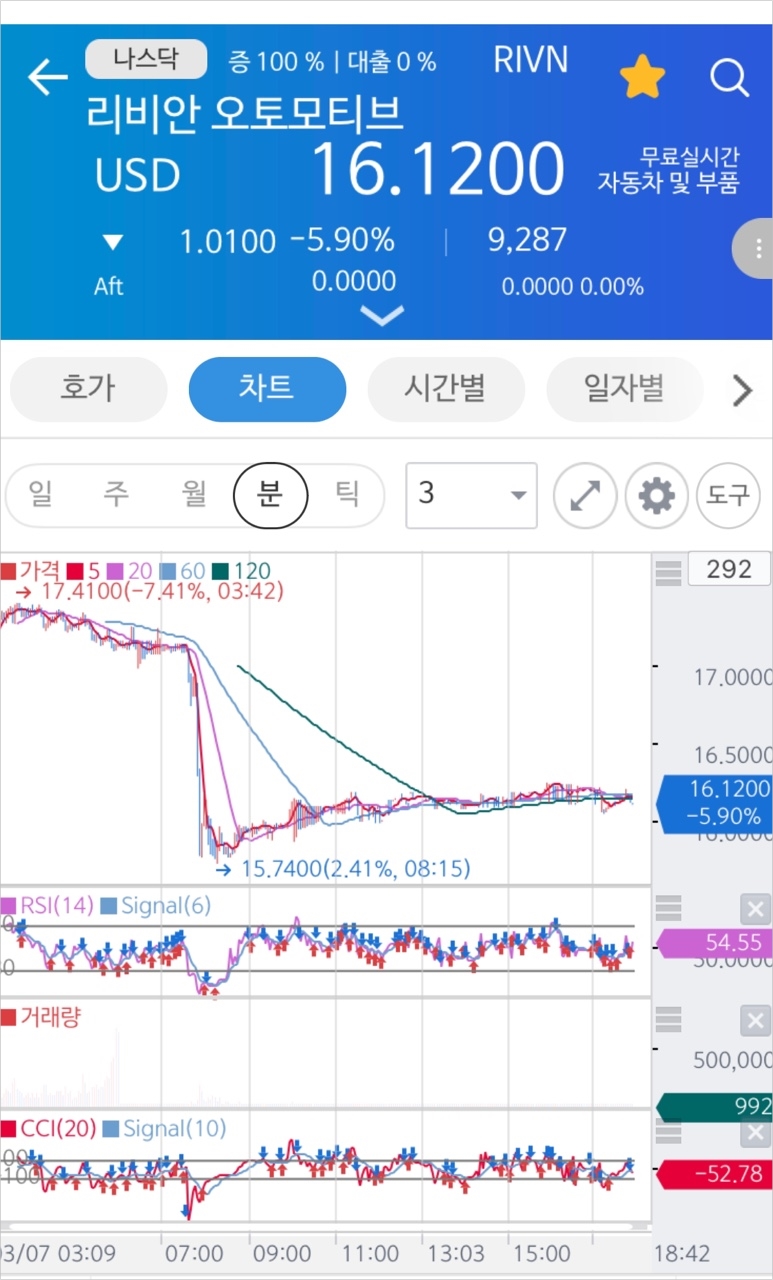773x1280 pixels.
Task: Open the stock search magnifier
Action: coord(730,77)
